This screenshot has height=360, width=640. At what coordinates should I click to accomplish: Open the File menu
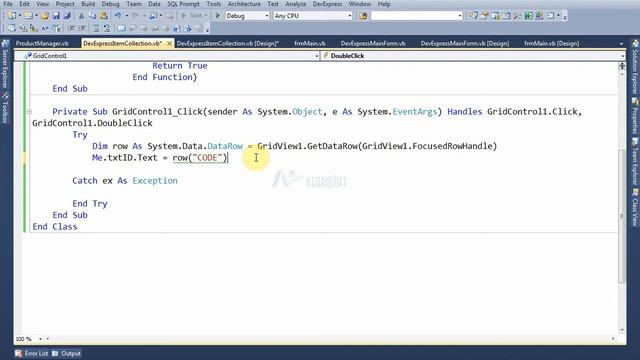tap(8, 4)
